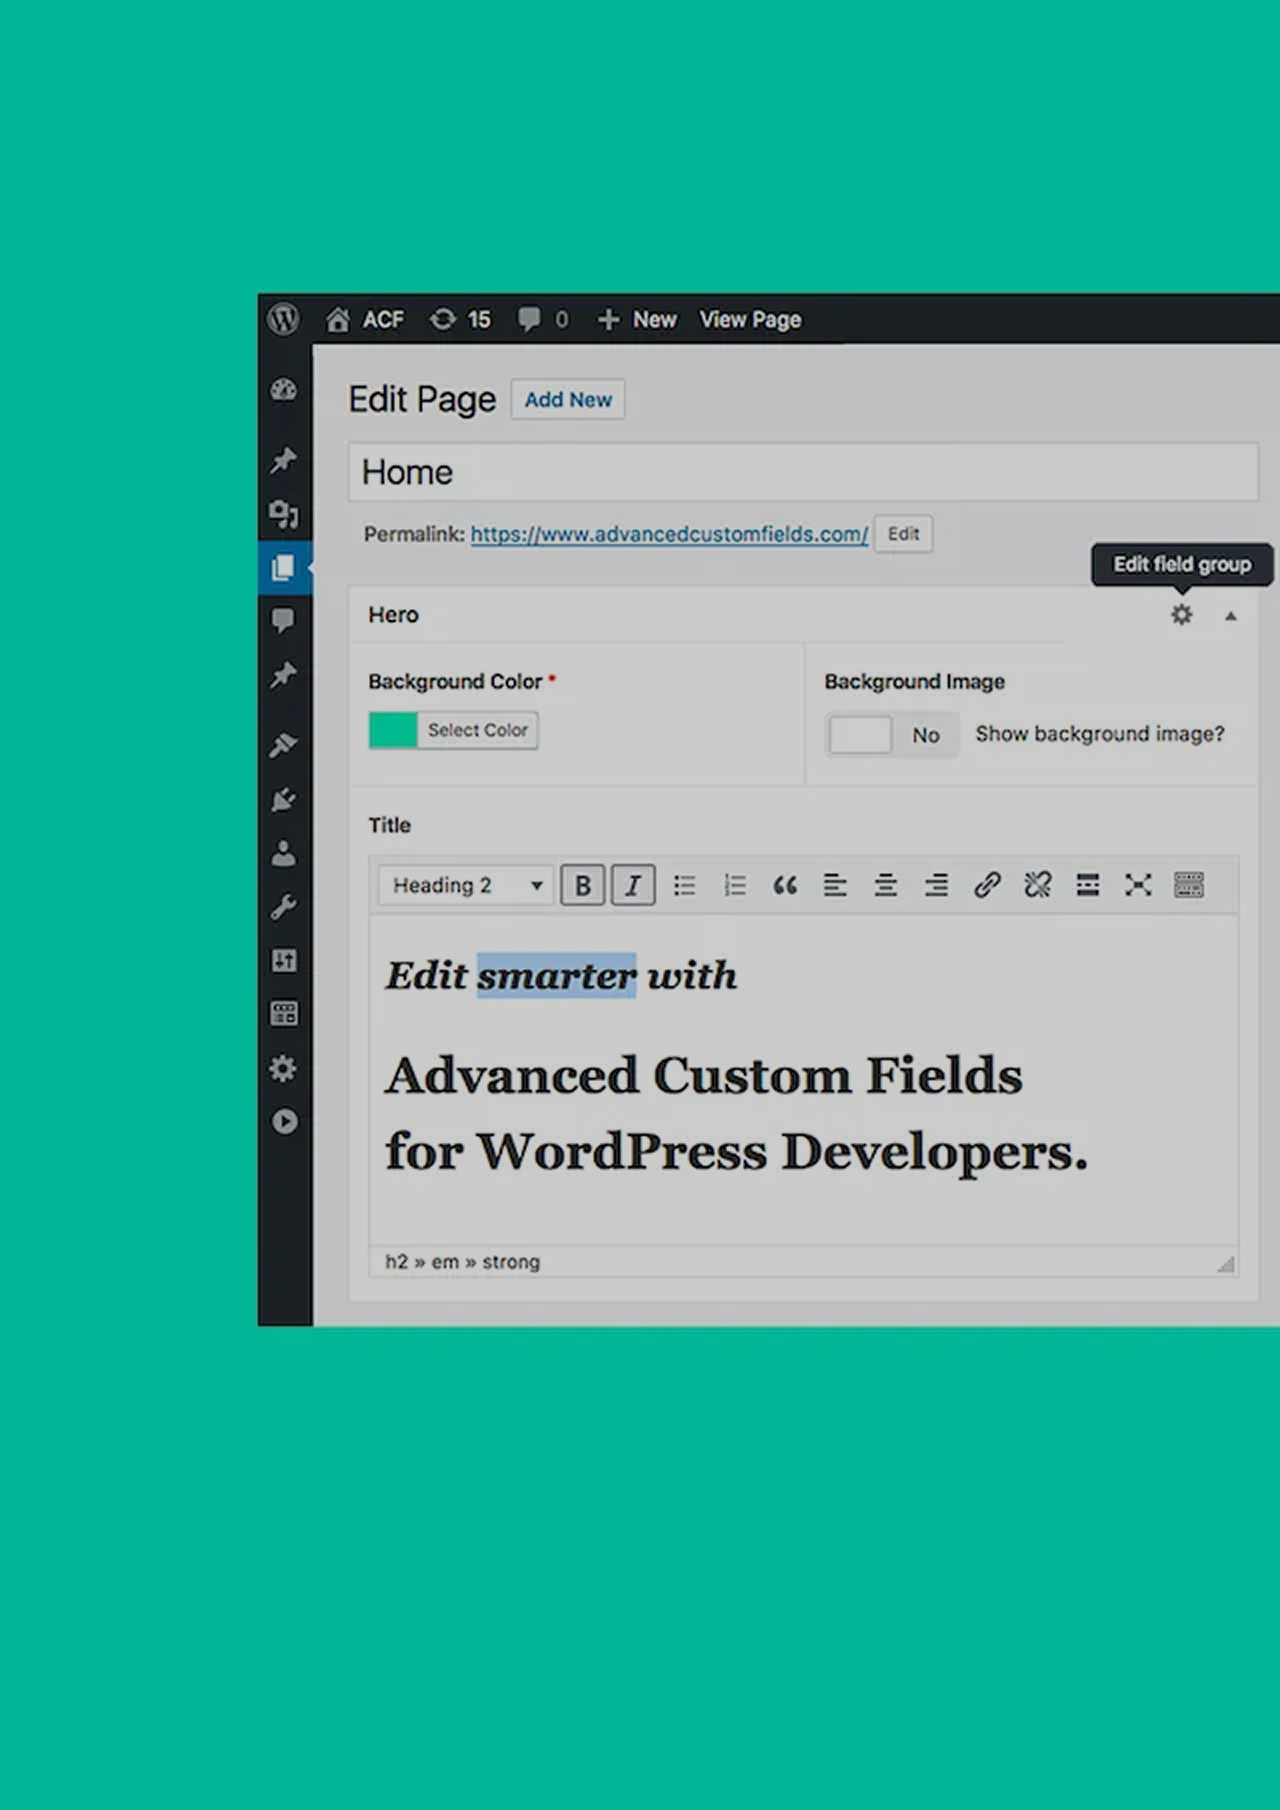Toggle Bold formatting button
Image resolution: width=1280 pixels, height=1810 pixels.
pyautogui.click(x=582, y=885)
